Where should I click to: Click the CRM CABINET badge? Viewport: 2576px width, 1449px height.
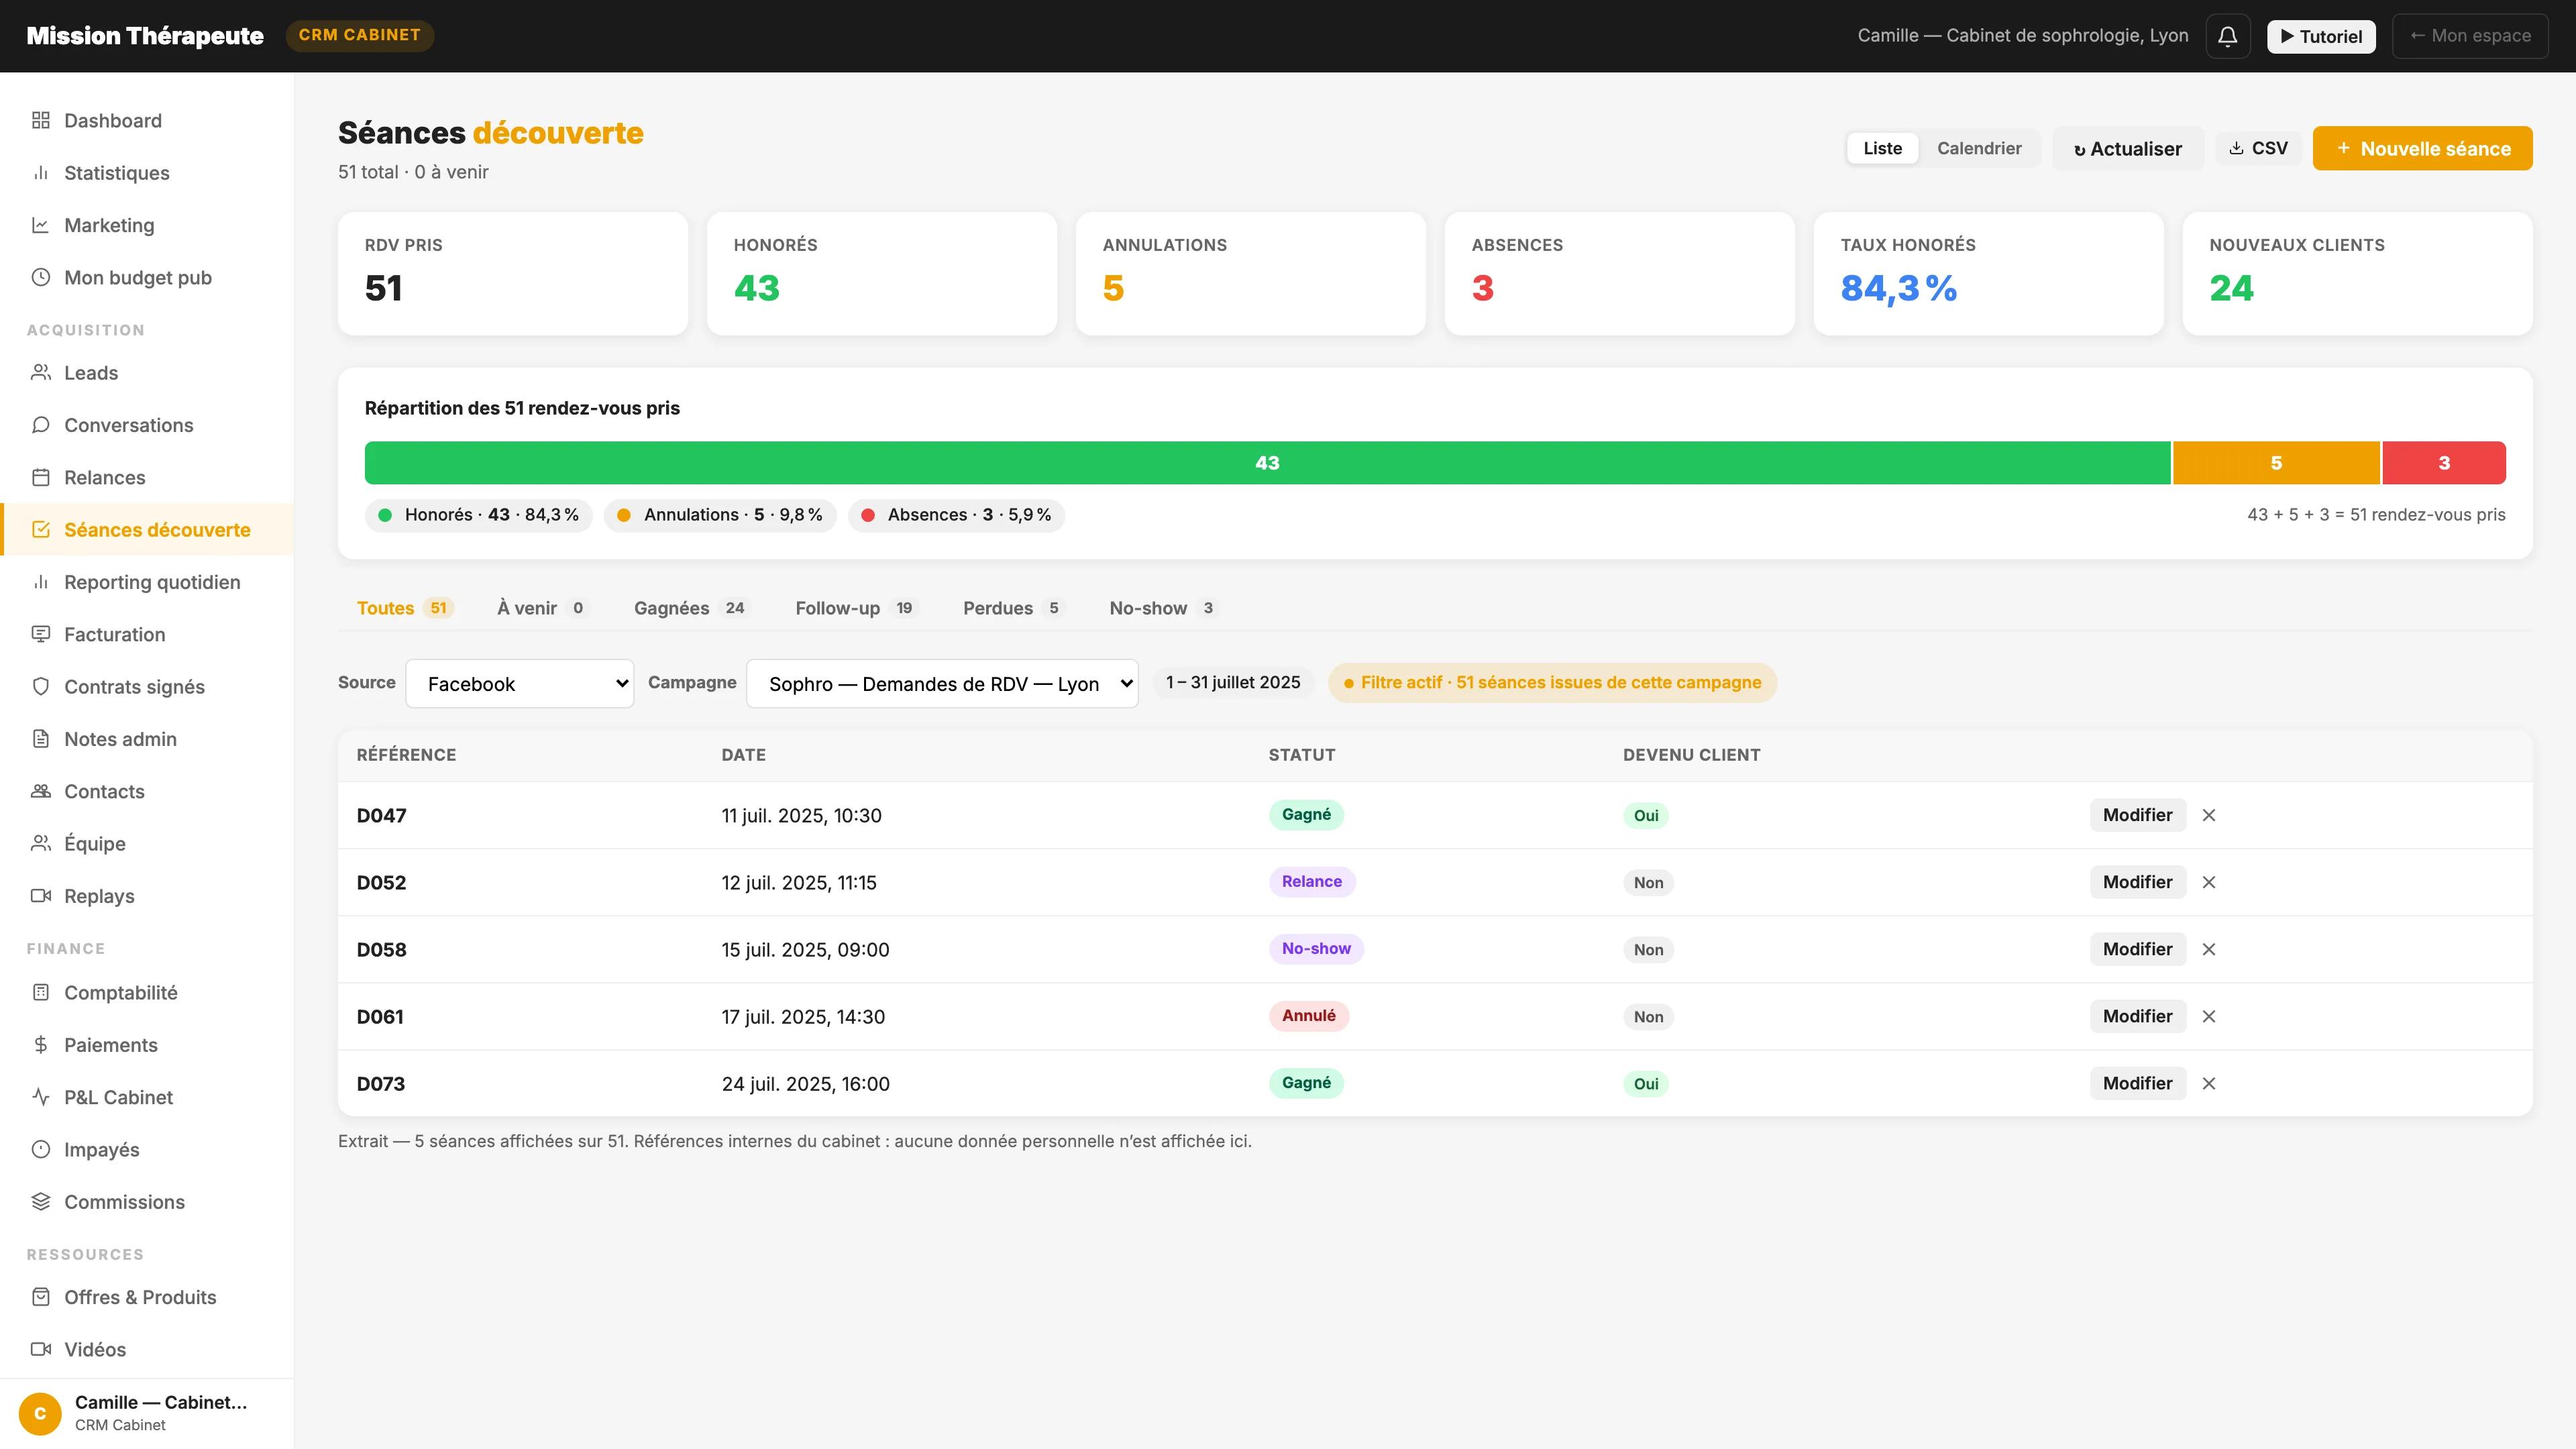coord(360,35)
